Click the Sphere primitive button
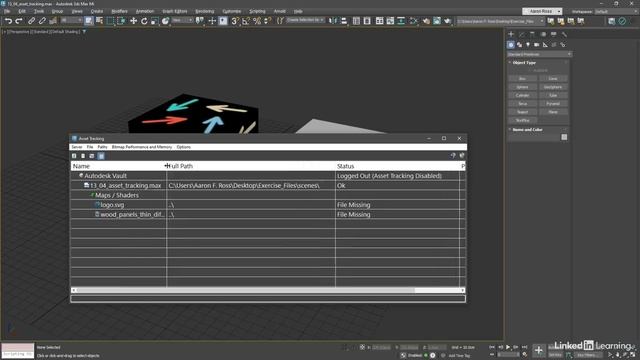Screen dimensions: 640x360 point(522,87)
